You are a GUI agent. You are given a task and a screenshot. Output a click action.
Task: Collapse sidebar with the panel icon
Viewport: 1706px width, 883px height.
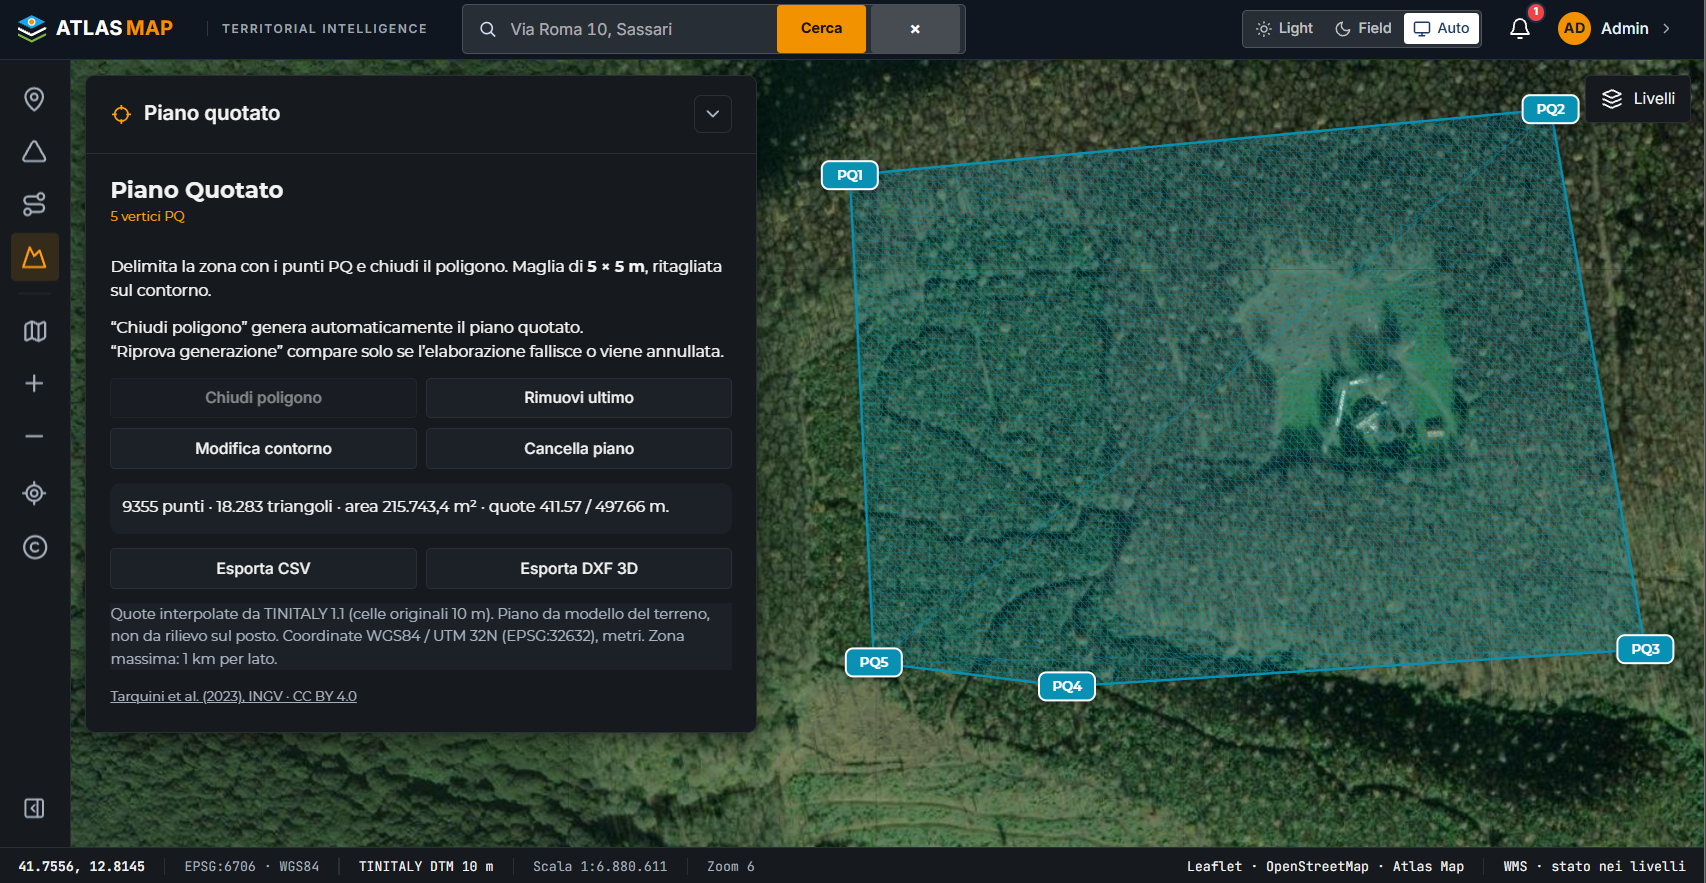click(x=34, y=808)
